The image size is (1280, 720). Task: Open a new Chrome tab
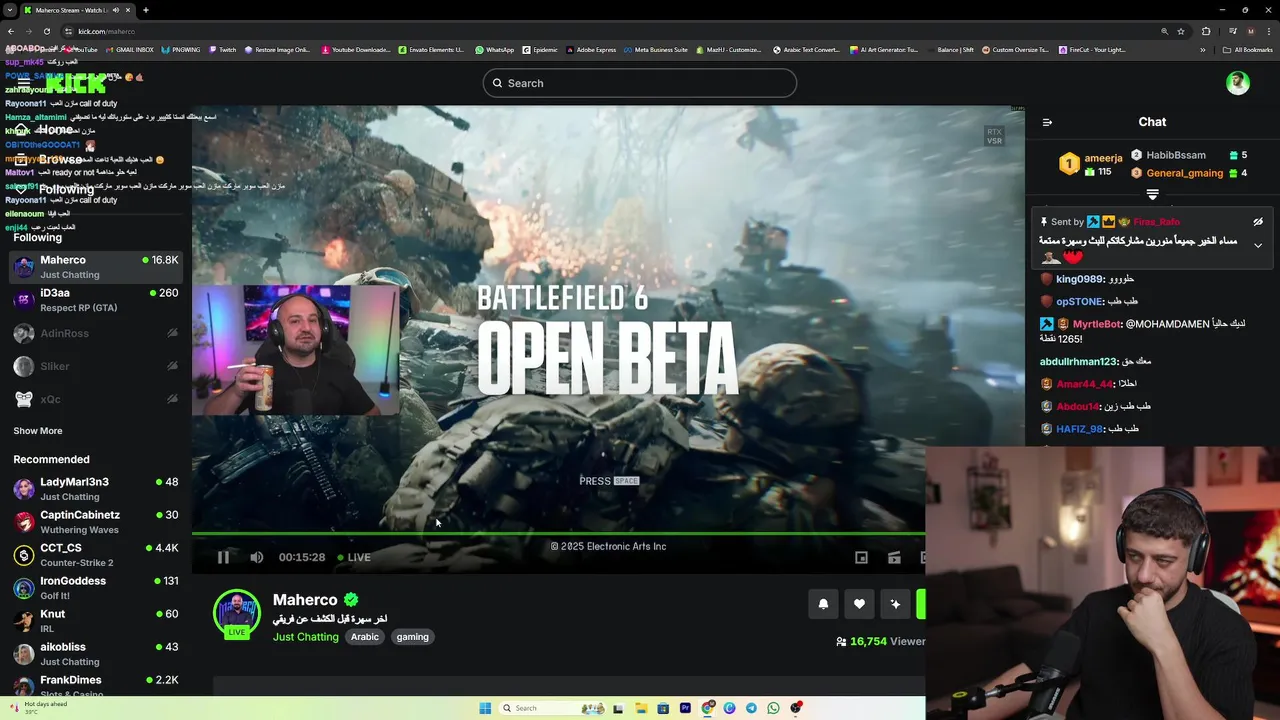pos(146,10)
